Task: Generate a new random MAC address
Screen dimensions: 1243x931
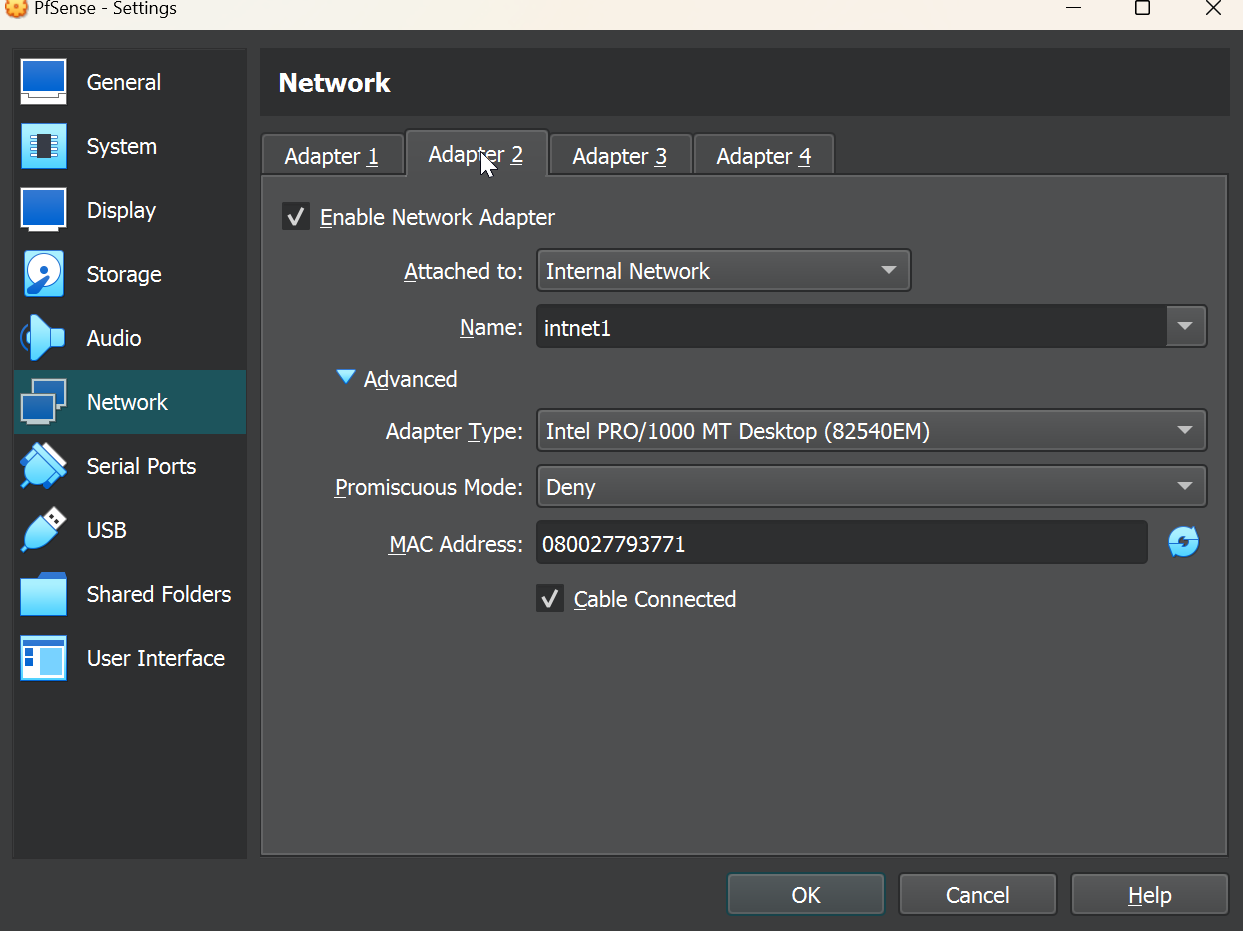Action: [x=1183, y=543]
